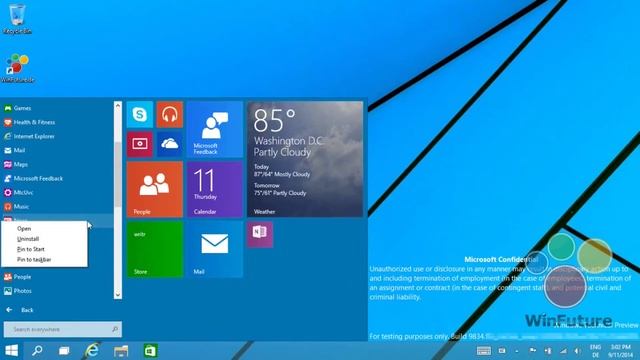Screen dimensions: 640x360
Task: Show hidden tray icons arrow
Action: point(517,351)
